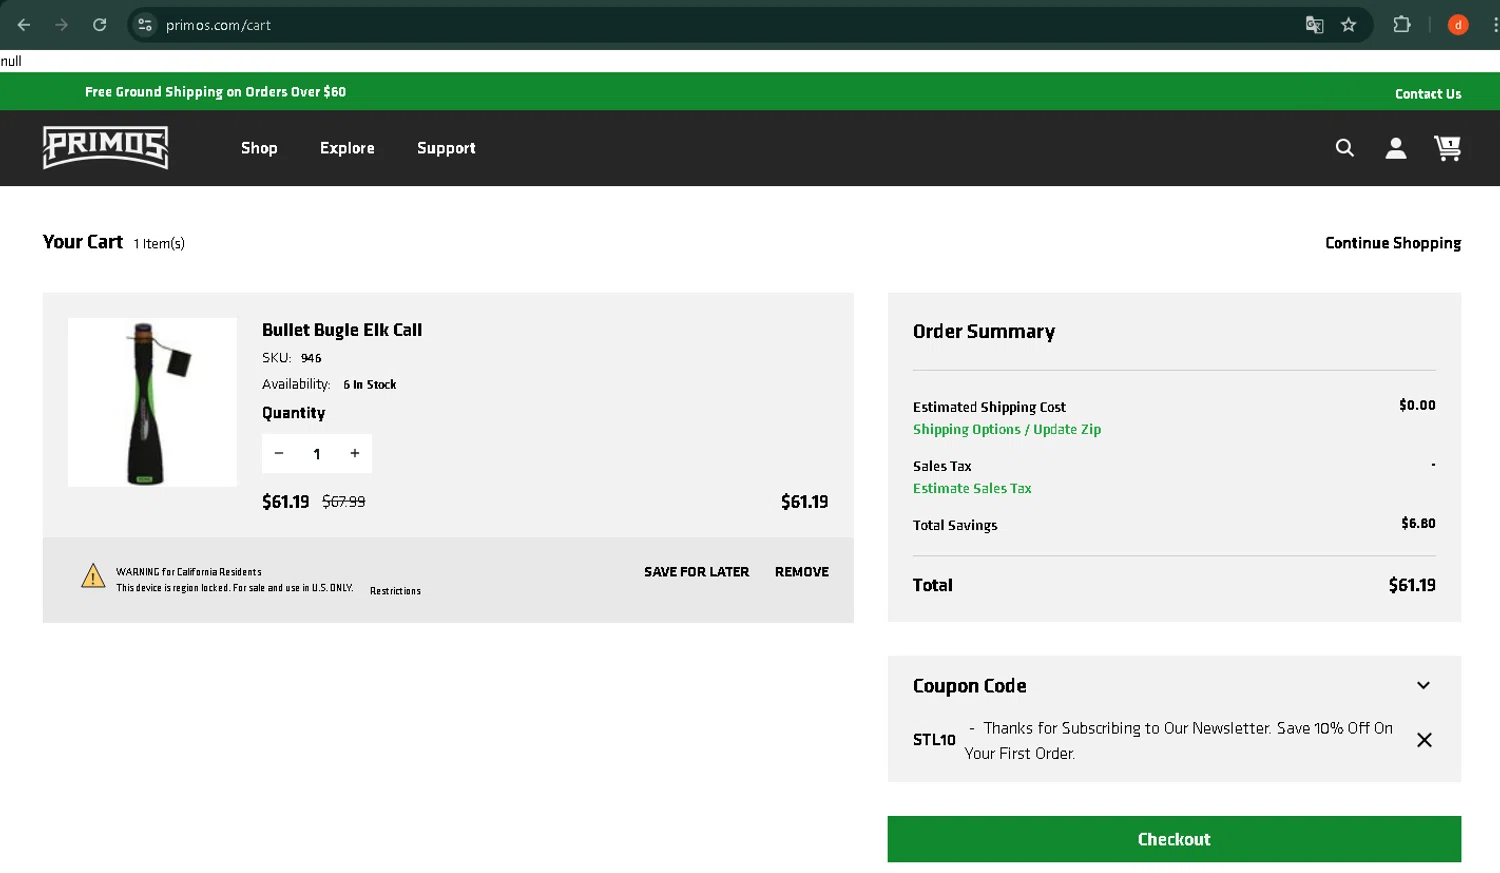This screenshot has height=873, width=1500.
Task: Decrease quantity with the minus button
Action: click(279, 454)
